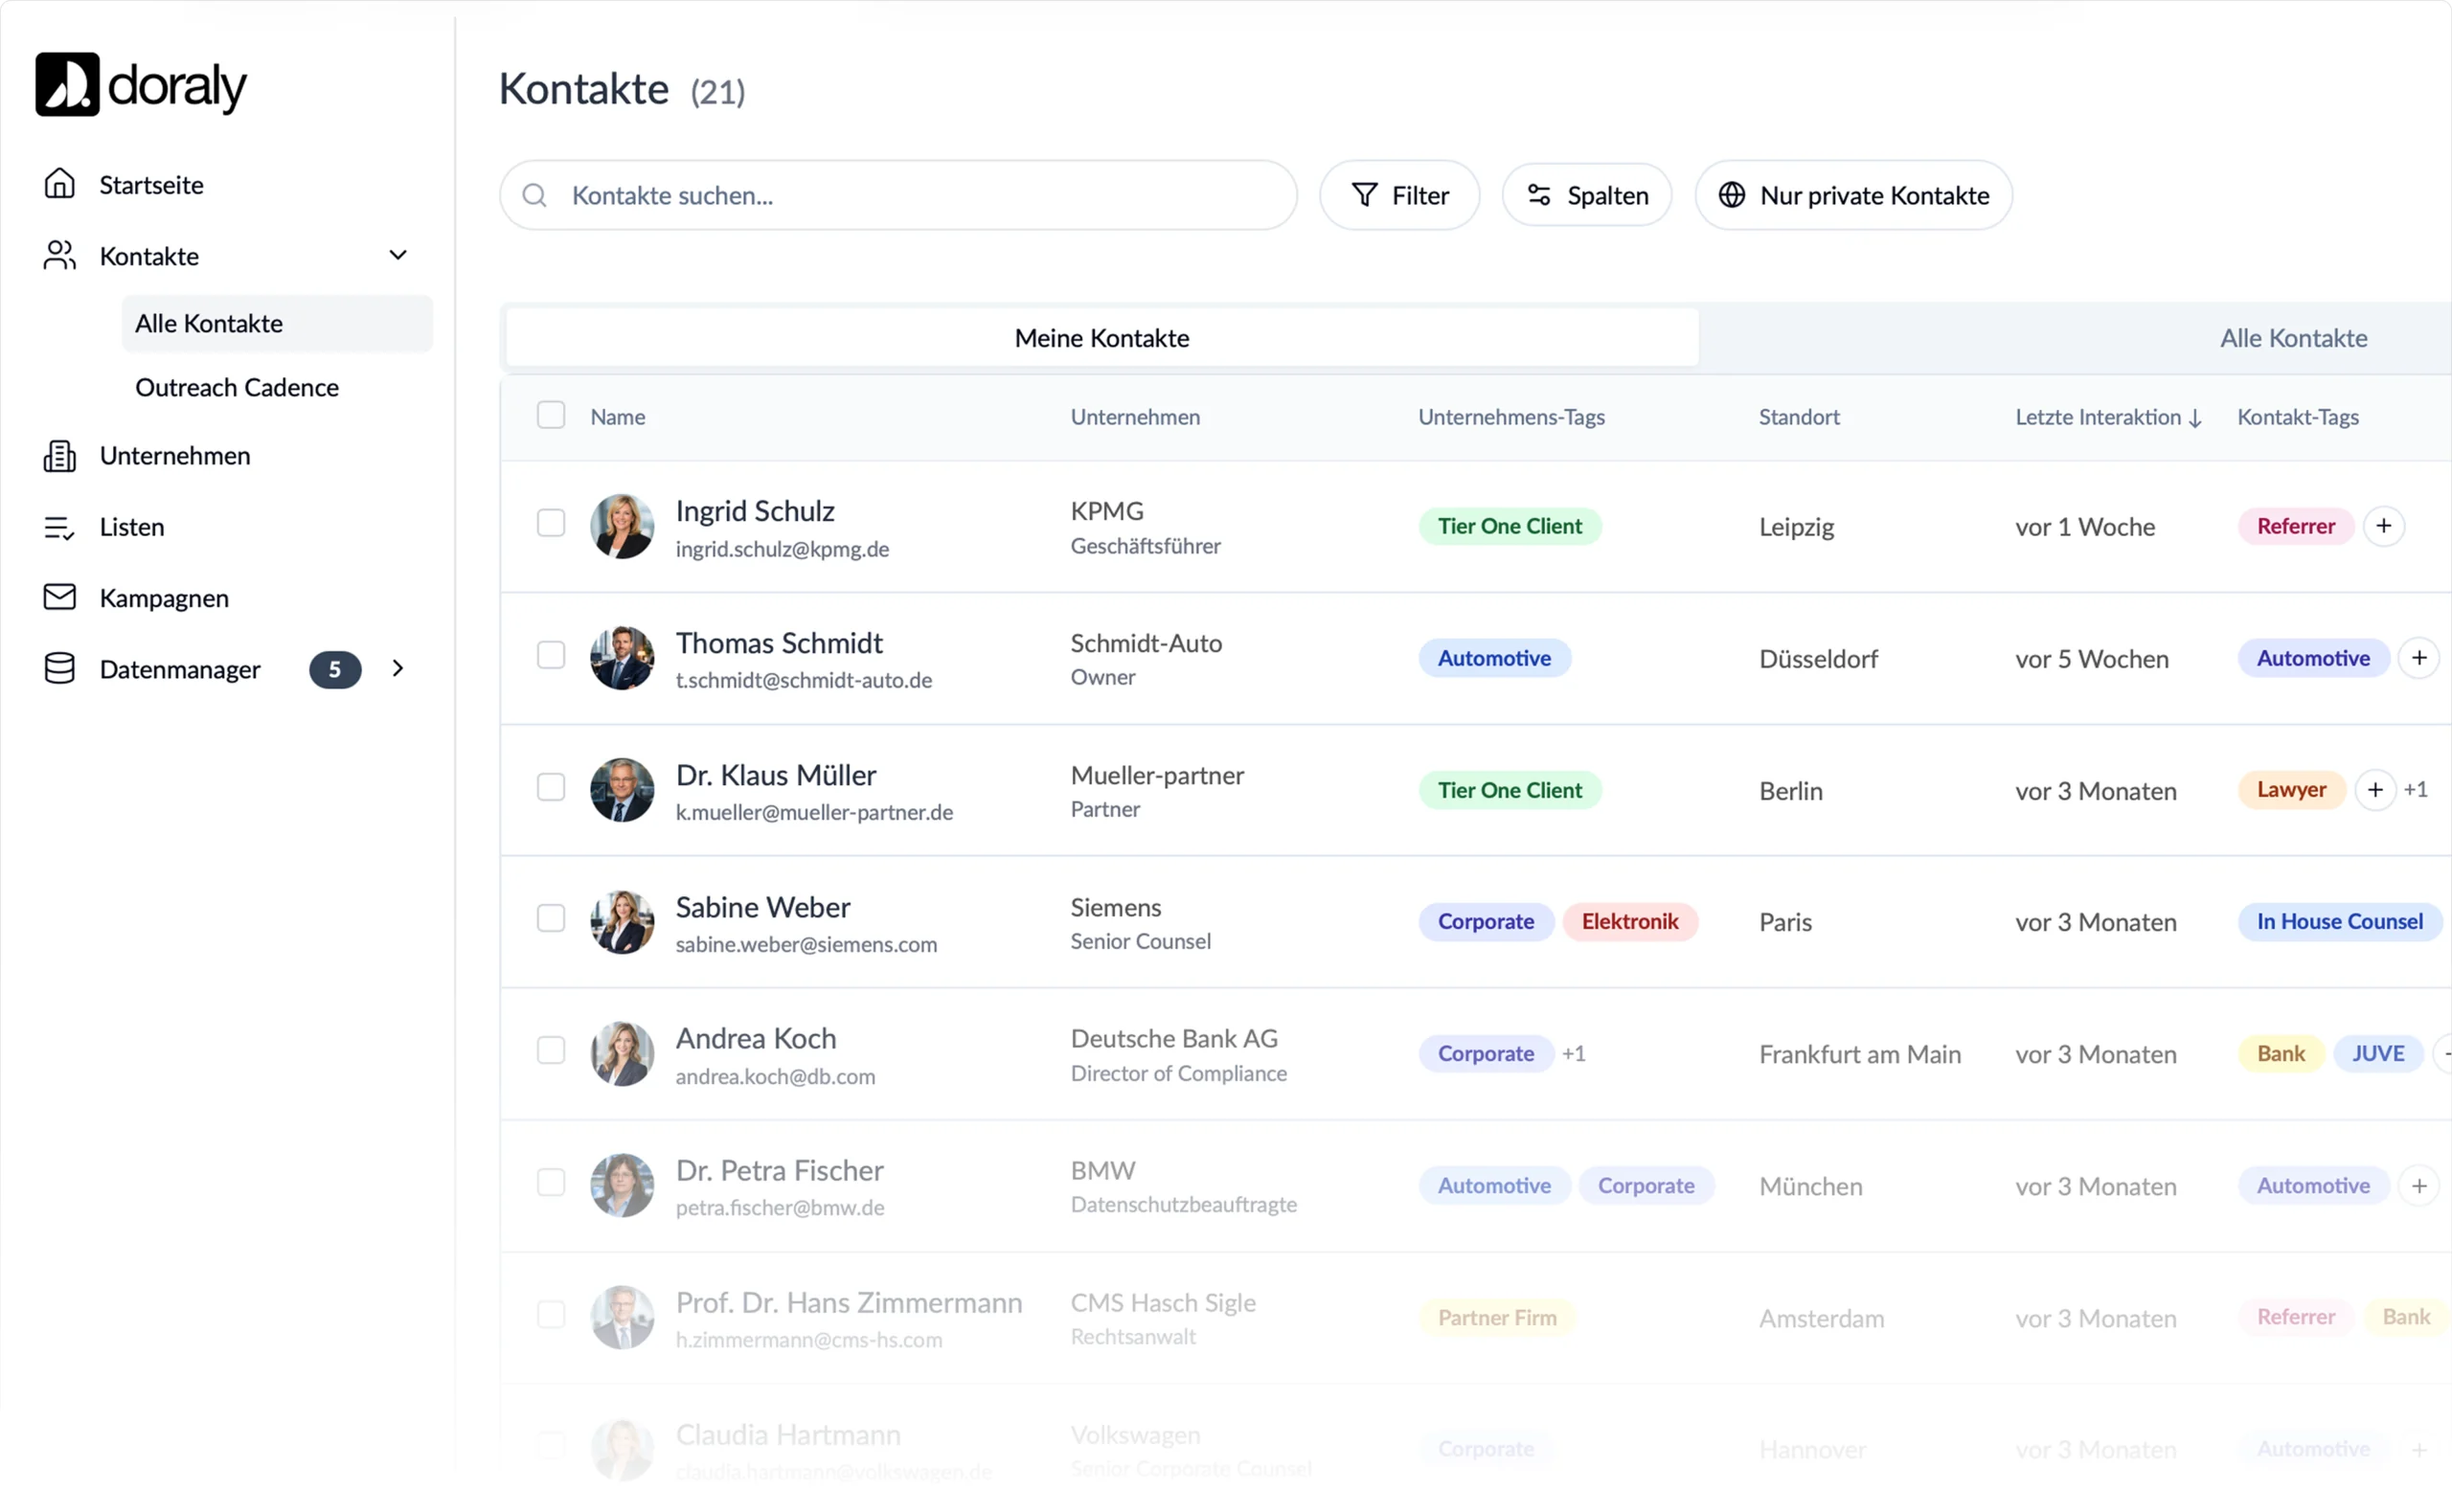
Task: Go to Startseite
Action: pos(151,185)
